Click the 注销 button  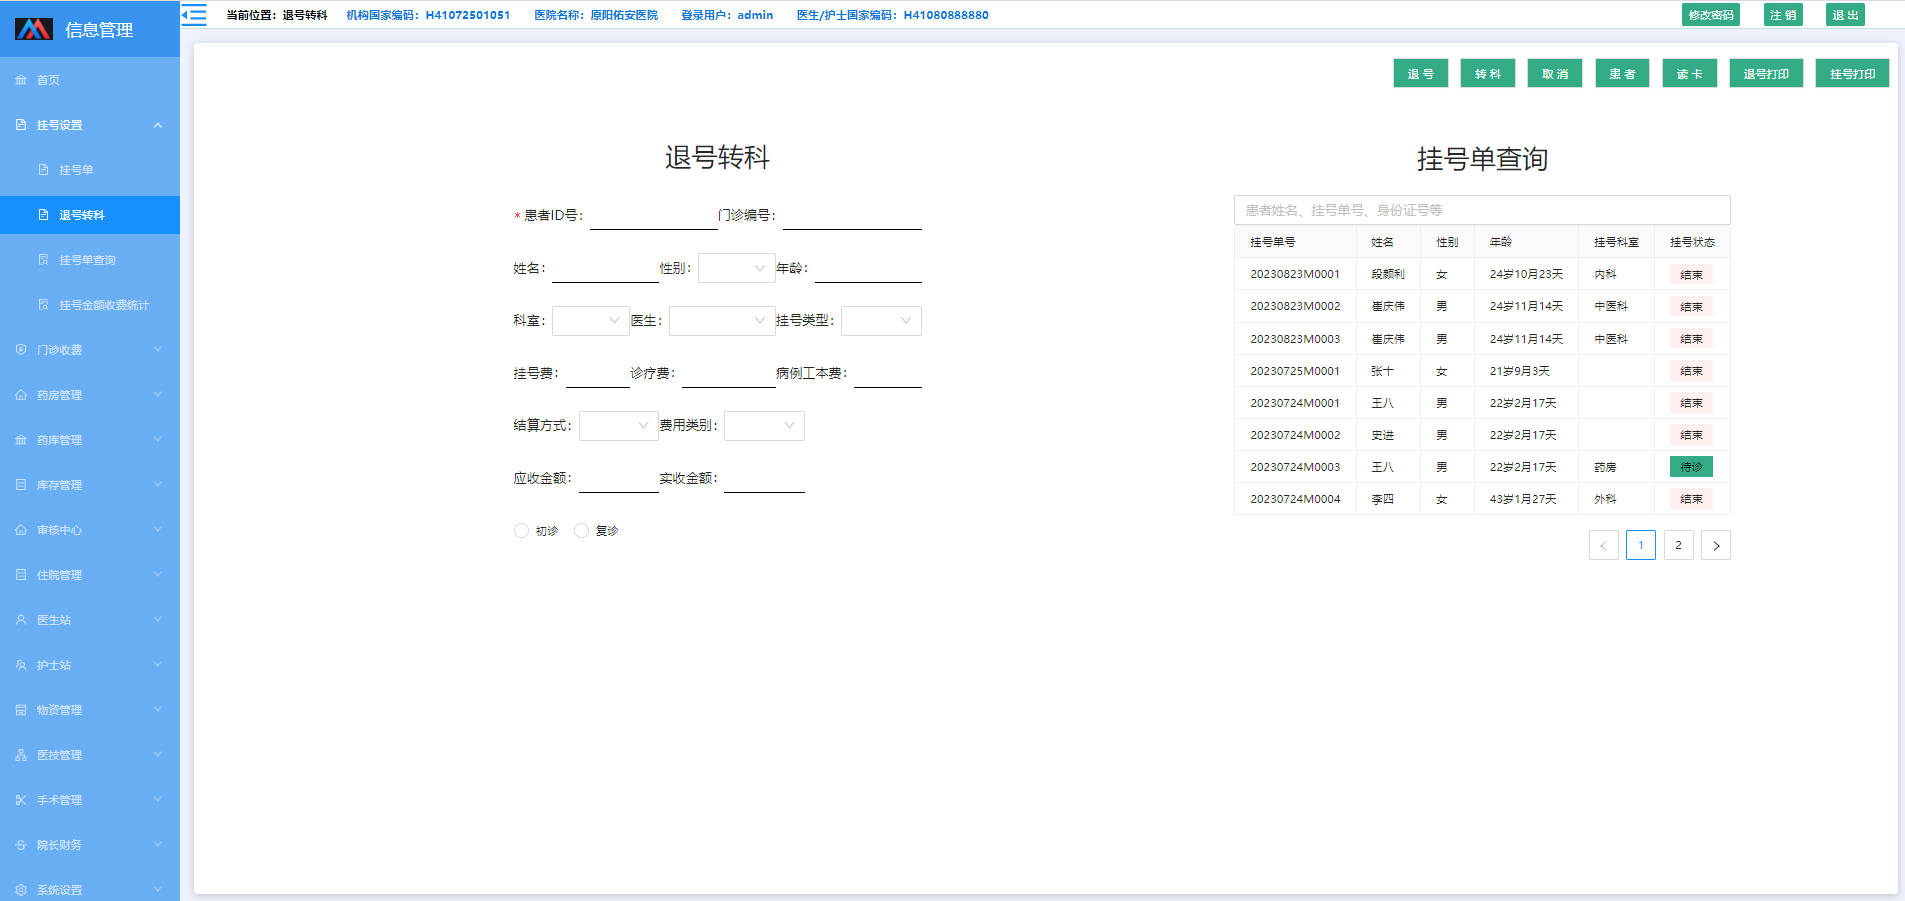pyautogui.click(x=1783, y=15)
